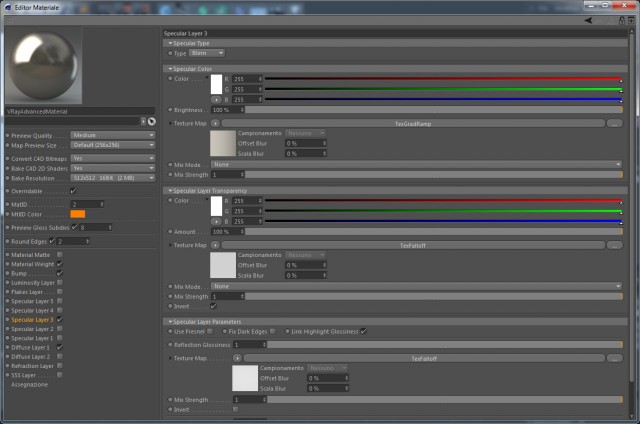Enable the Material Matte checkbox

point(60,255)
